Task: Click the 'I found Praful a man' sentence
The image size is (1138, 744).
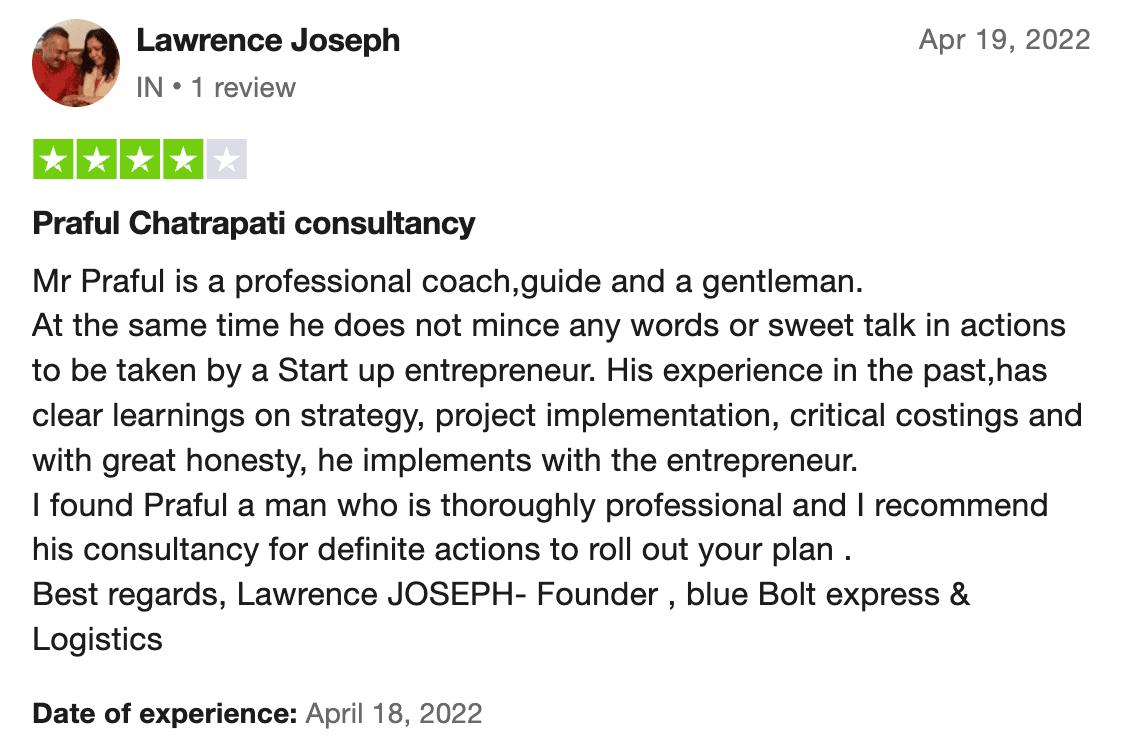Action: click(540, 505)
